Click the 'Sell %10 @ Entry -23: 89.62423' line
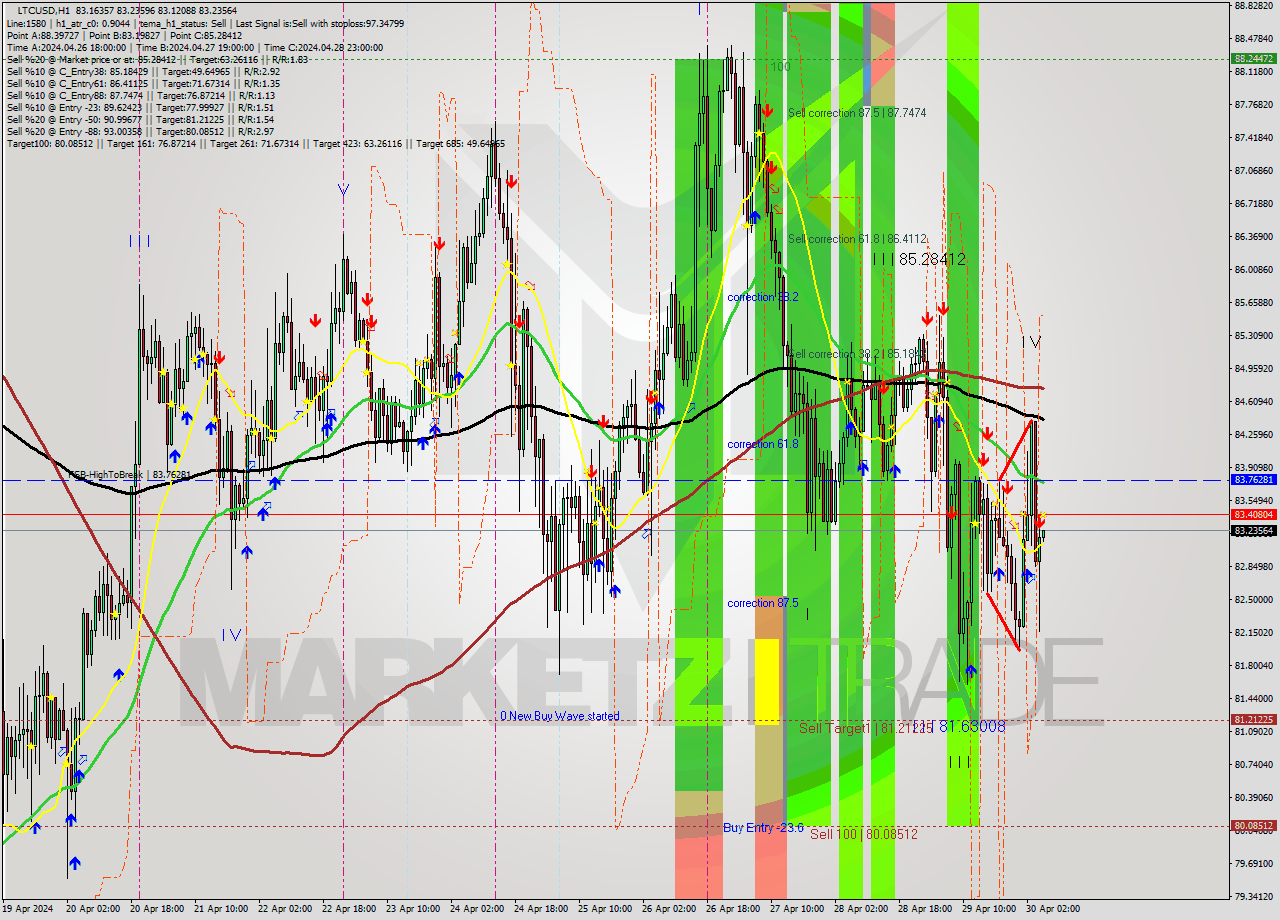The image size is (1280, 920). point(140,107)
